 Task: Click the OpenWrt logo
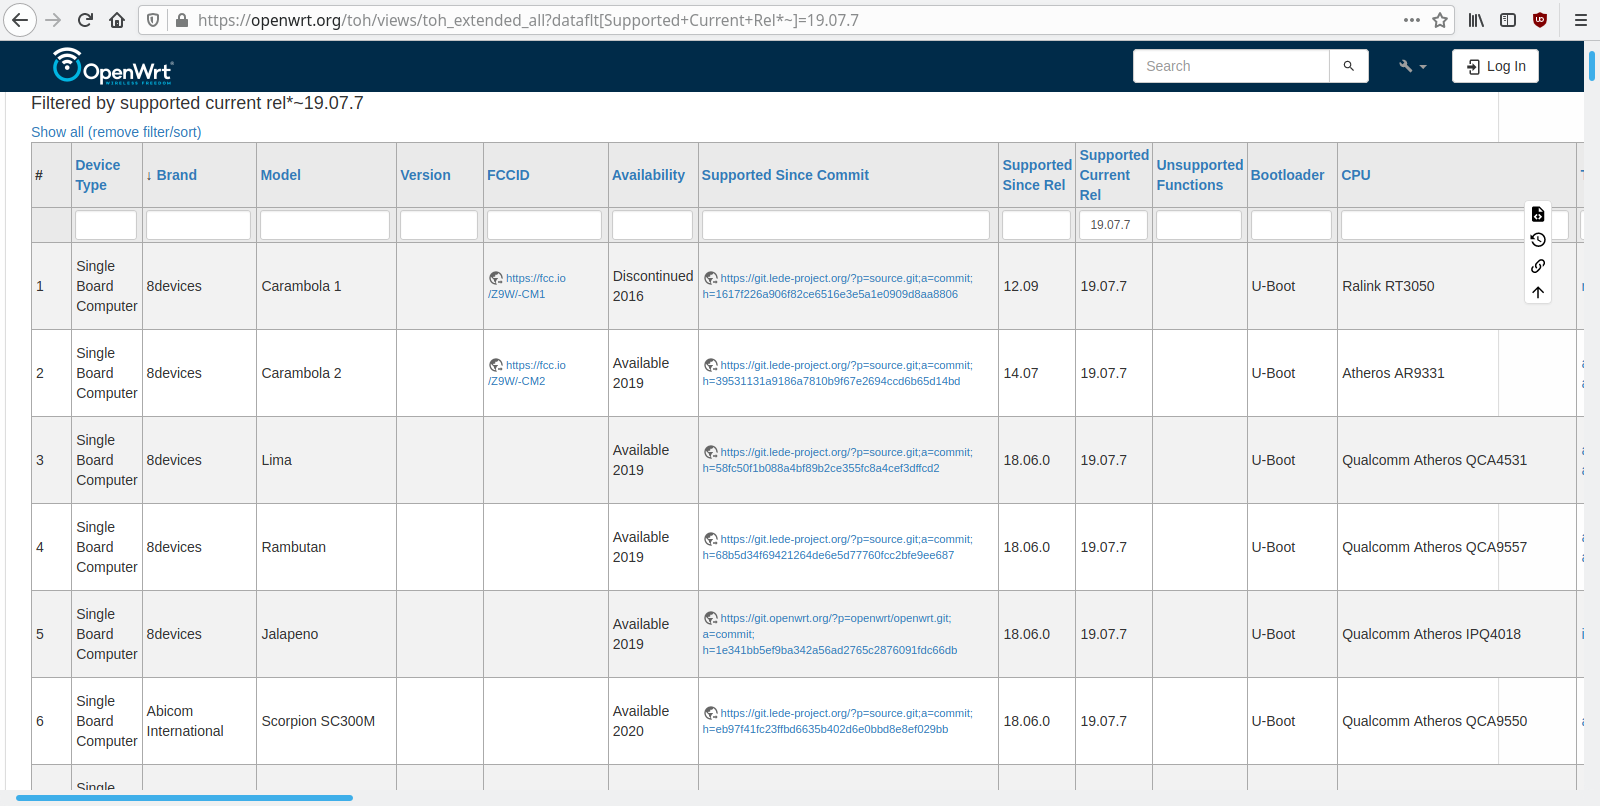pyautogui.click(x=112, y=67)
